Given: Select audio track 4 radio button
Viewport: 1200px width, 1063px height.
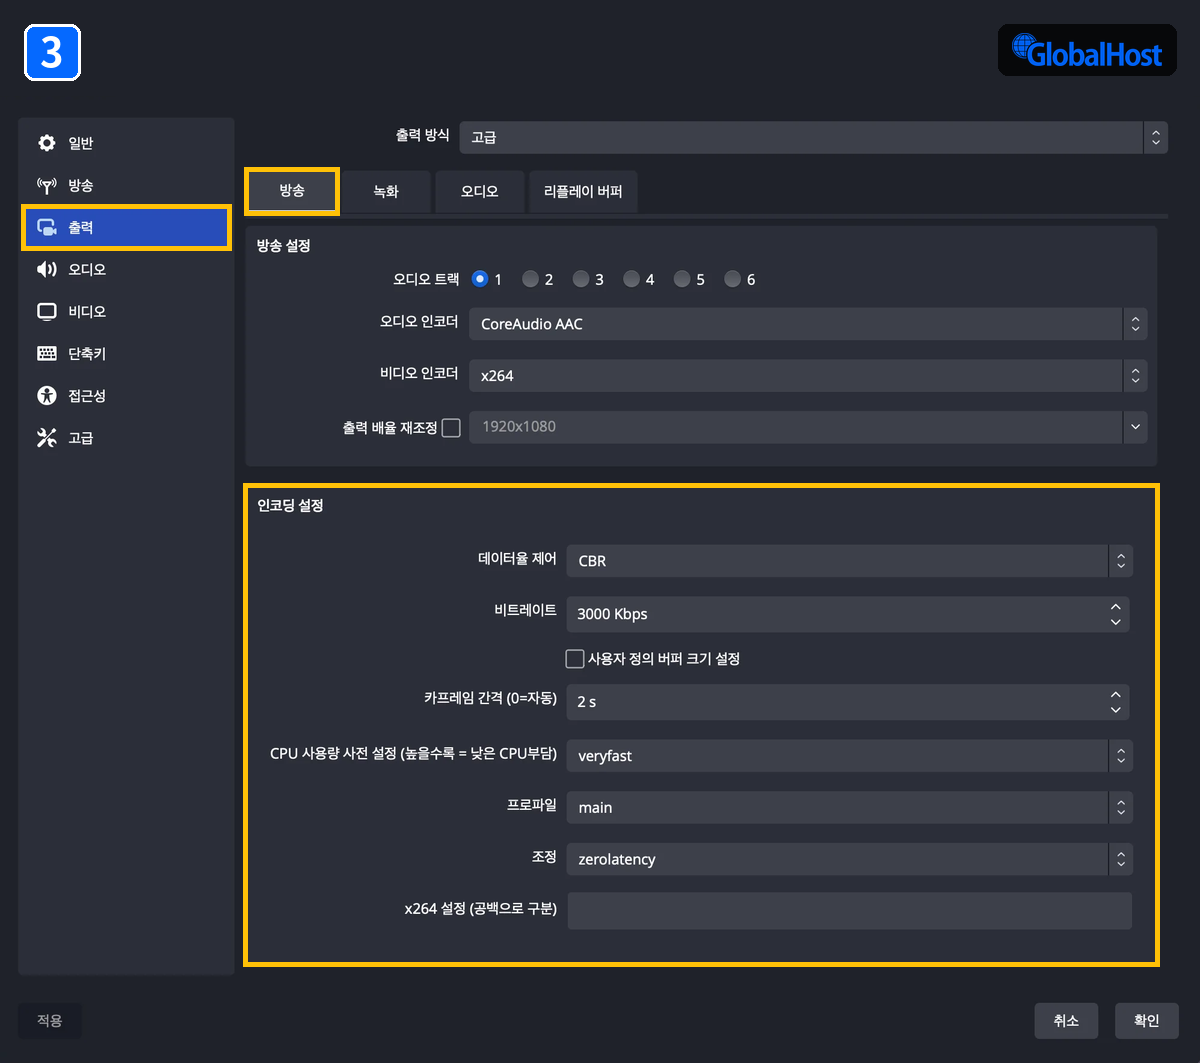Looking at the screenshot, I should pyautogui.click(x=632, y=279).
